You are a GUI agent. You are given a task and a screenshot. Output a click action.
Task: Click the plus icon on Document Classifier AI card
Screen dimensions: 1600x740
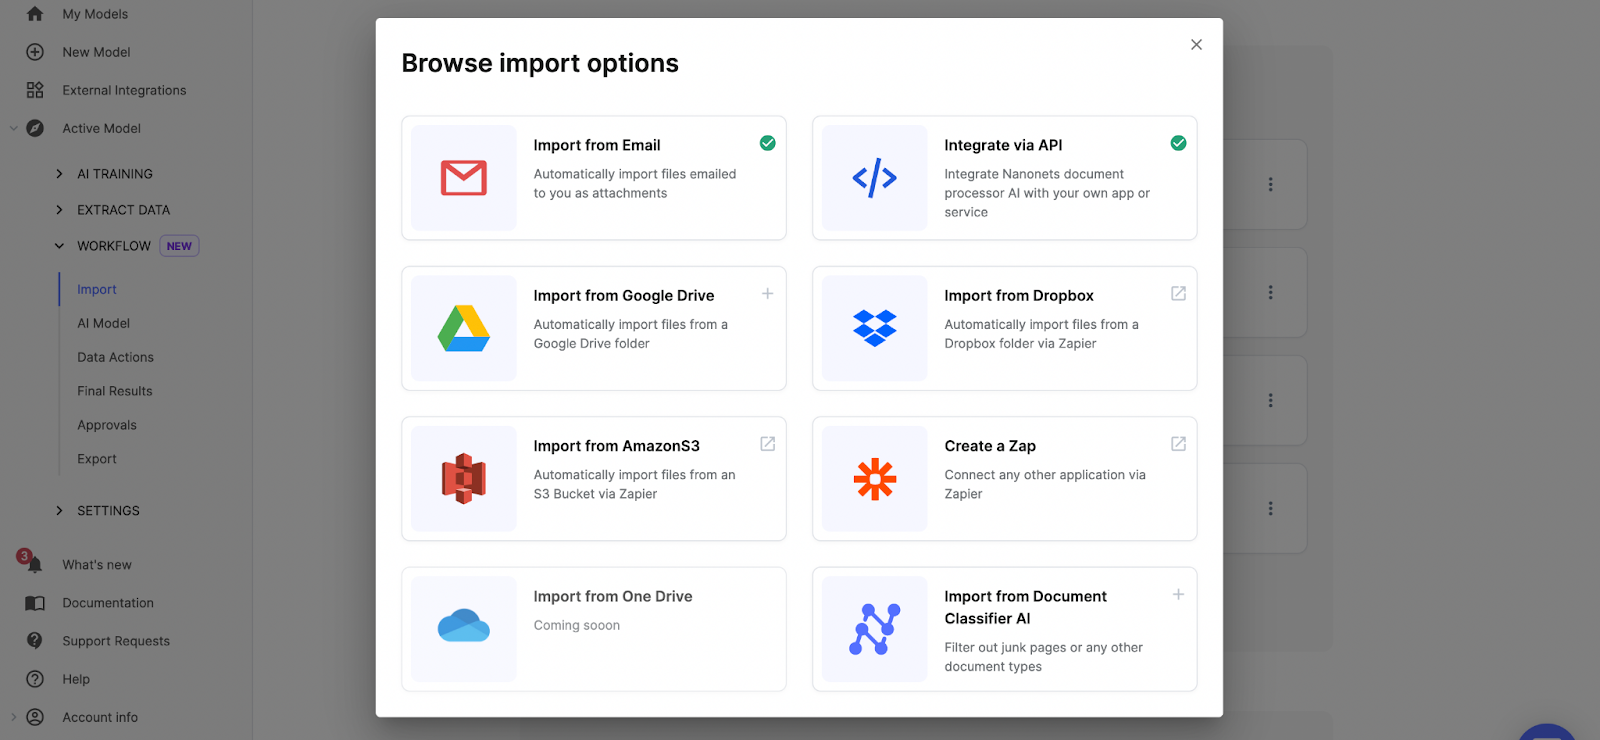tap(1179, 594)
